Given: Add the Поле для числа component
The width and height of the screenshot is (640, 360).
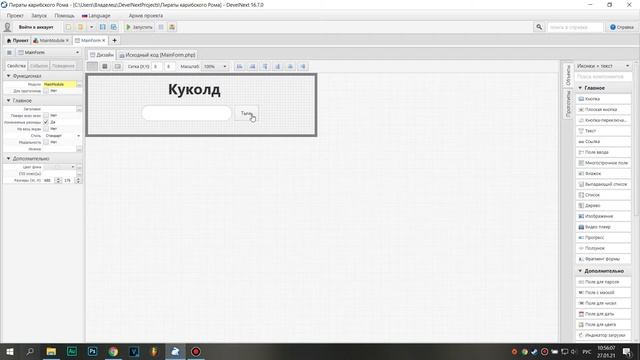Looking at the screenshot, I should [603, 303].
